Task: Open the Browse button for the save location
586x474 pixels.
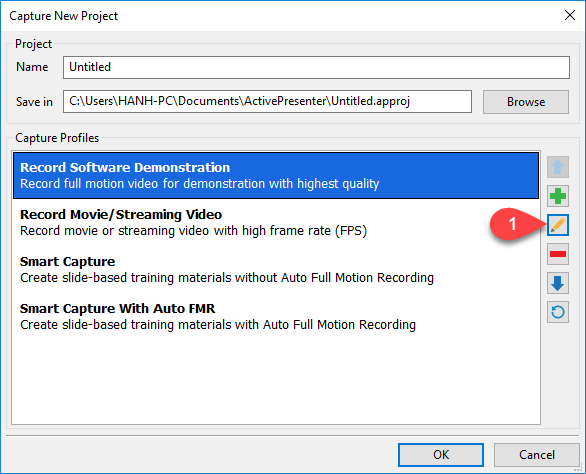Action: (x=526, y=102)
